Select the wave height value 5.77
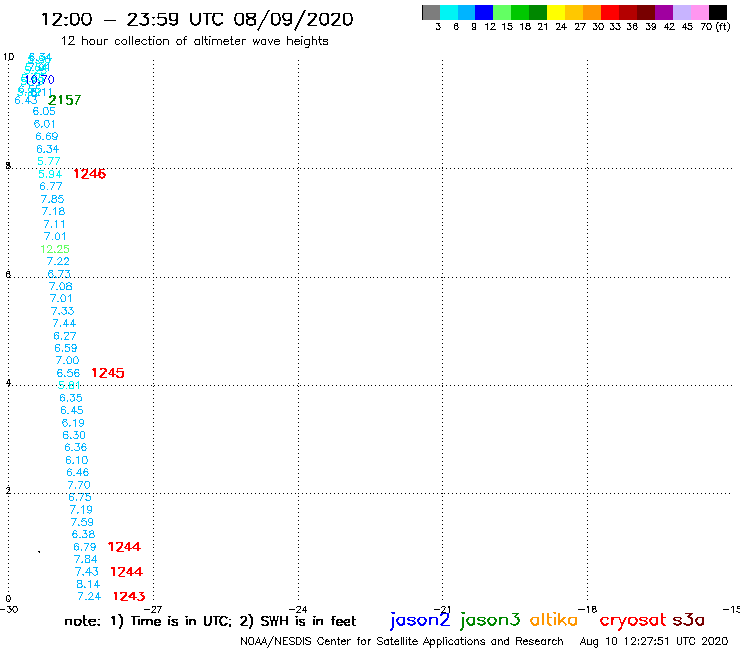 point(49,161)
